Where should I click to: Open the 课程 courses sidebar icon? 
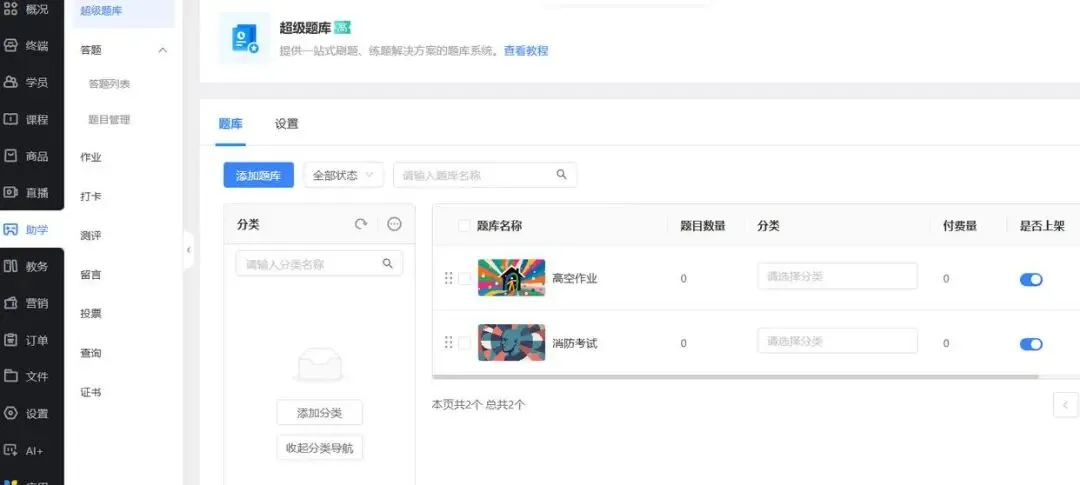point(10,119)
